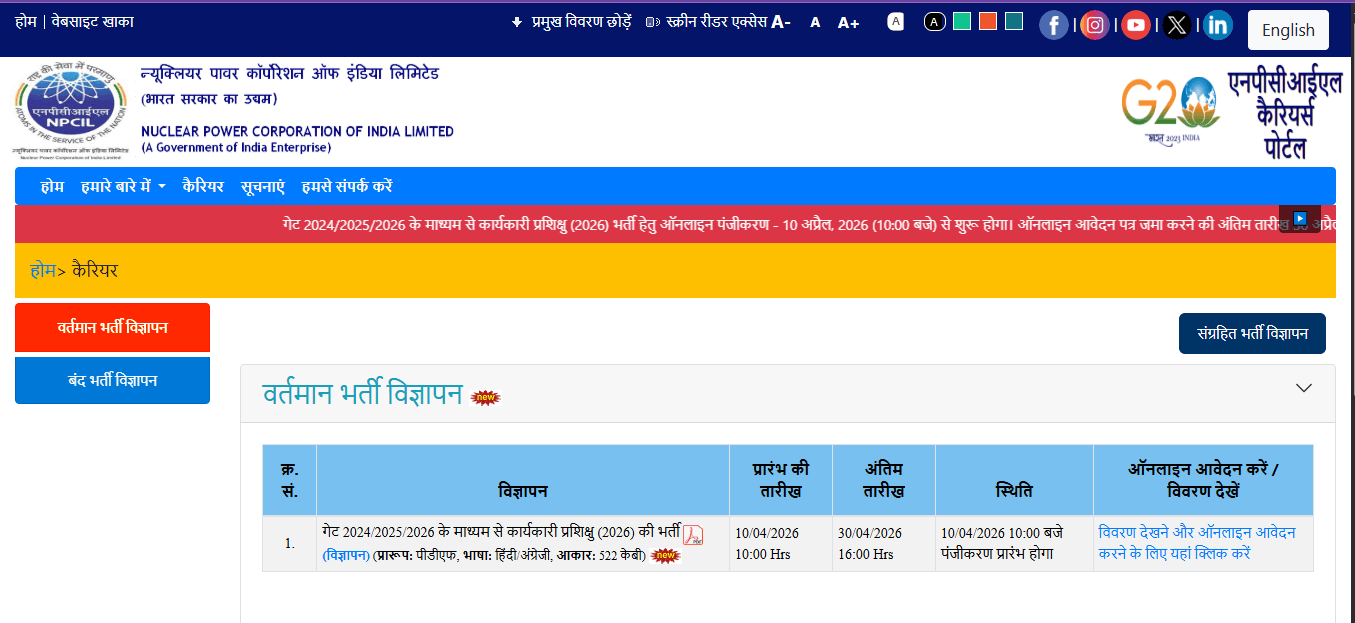This screenshot has height=623, width=1355.
Task: Enable the circle-A standard contrast mode
Action: tap(934, 21)
